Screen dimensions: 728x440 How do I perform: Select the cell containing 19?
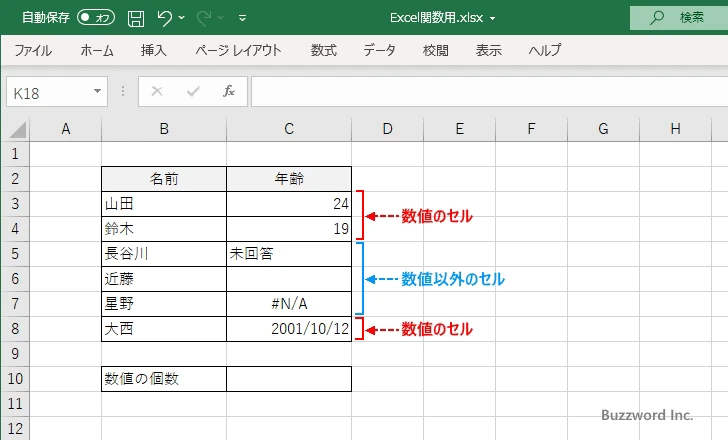(x=289, y=229)
